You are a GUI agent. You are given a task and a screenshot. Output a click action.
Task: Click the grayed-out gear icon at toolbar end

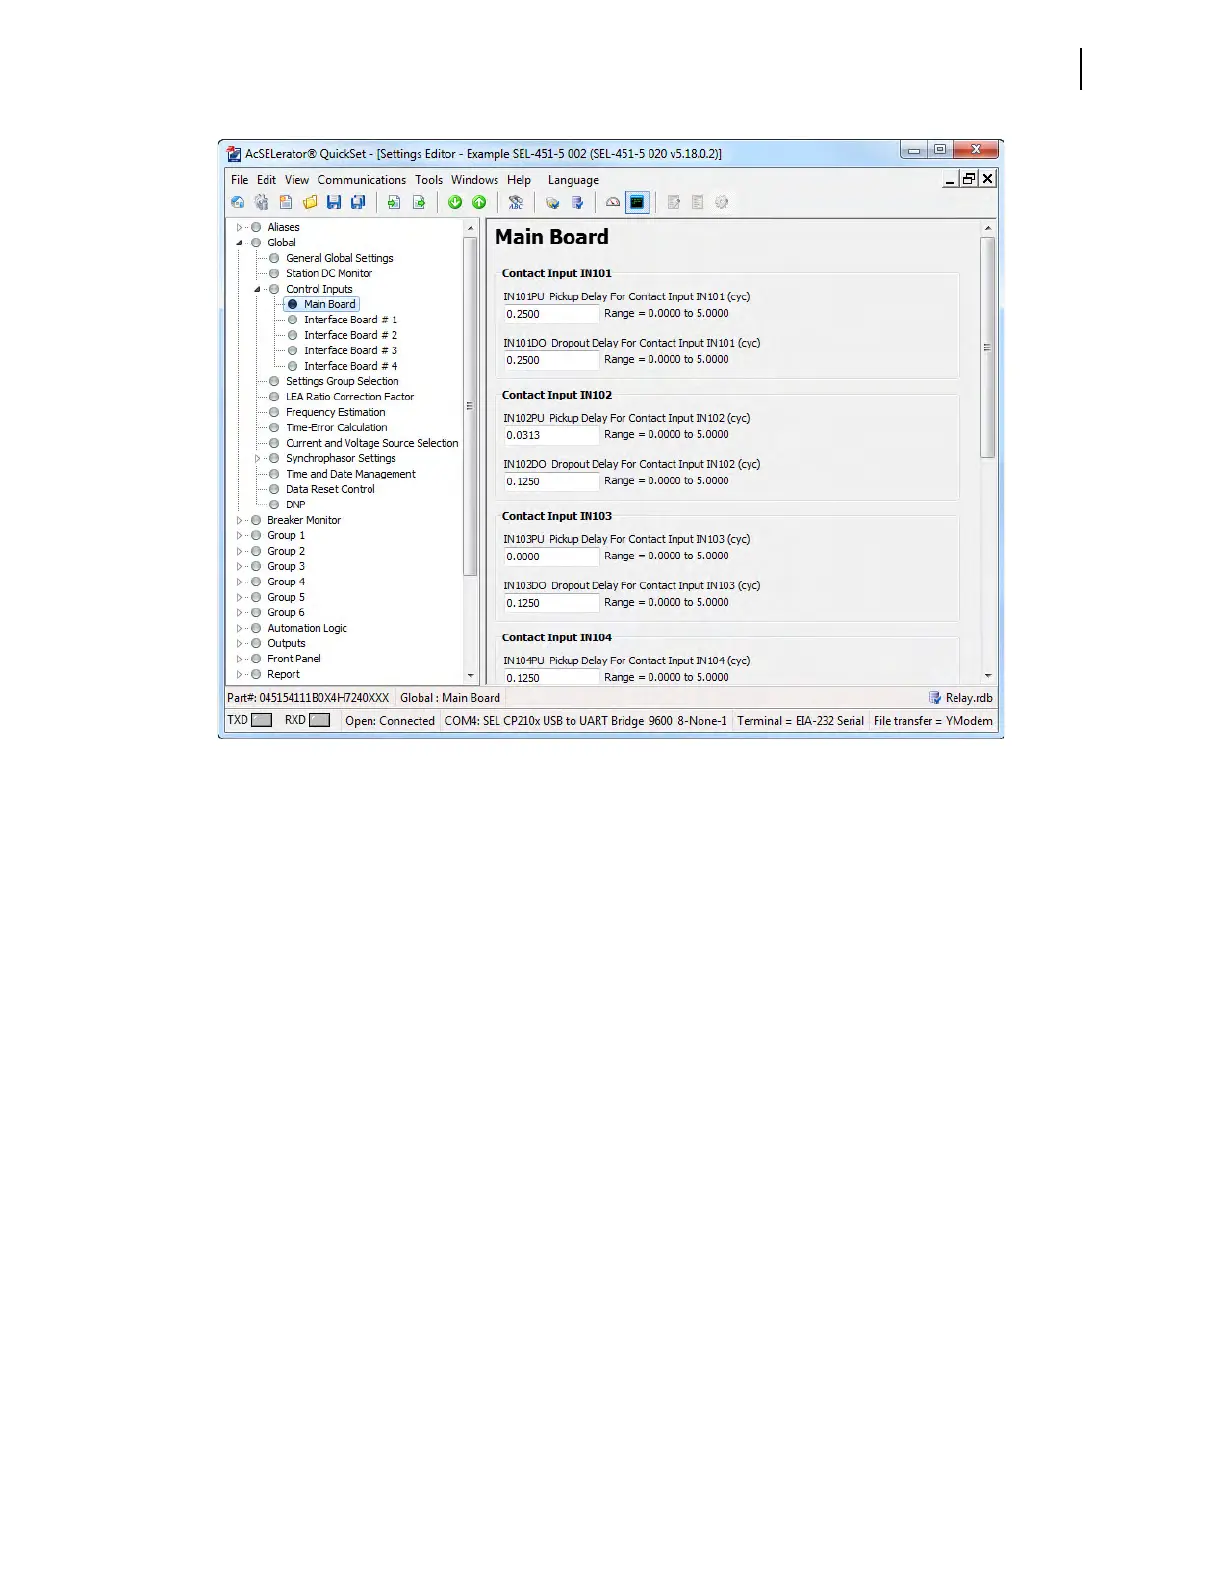(722, 202)
